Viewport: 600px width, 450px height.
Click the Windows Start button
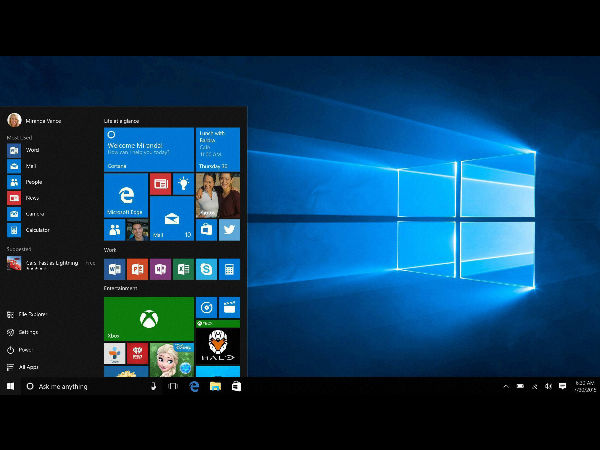(x=11, y=386)
